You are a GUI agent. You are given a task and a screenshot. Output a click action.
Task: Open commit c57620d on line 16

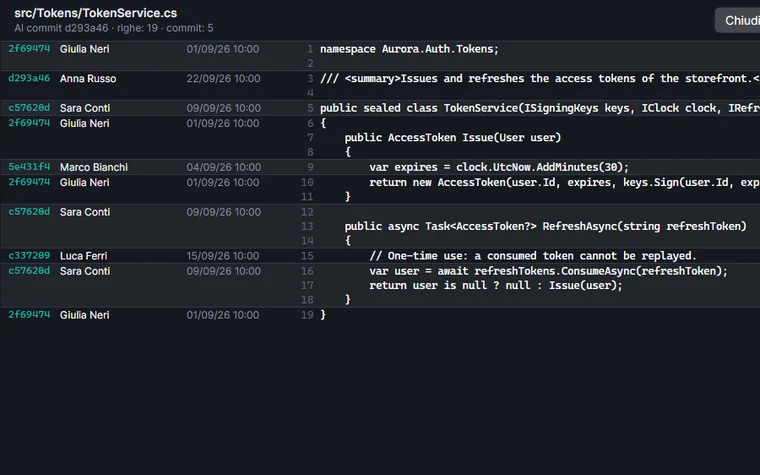[29, 270]
